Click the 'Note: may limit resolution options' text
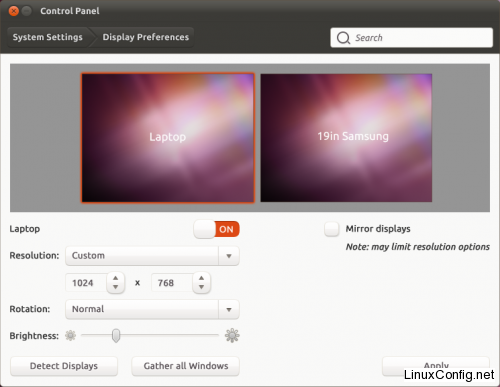 click(418, 247)
